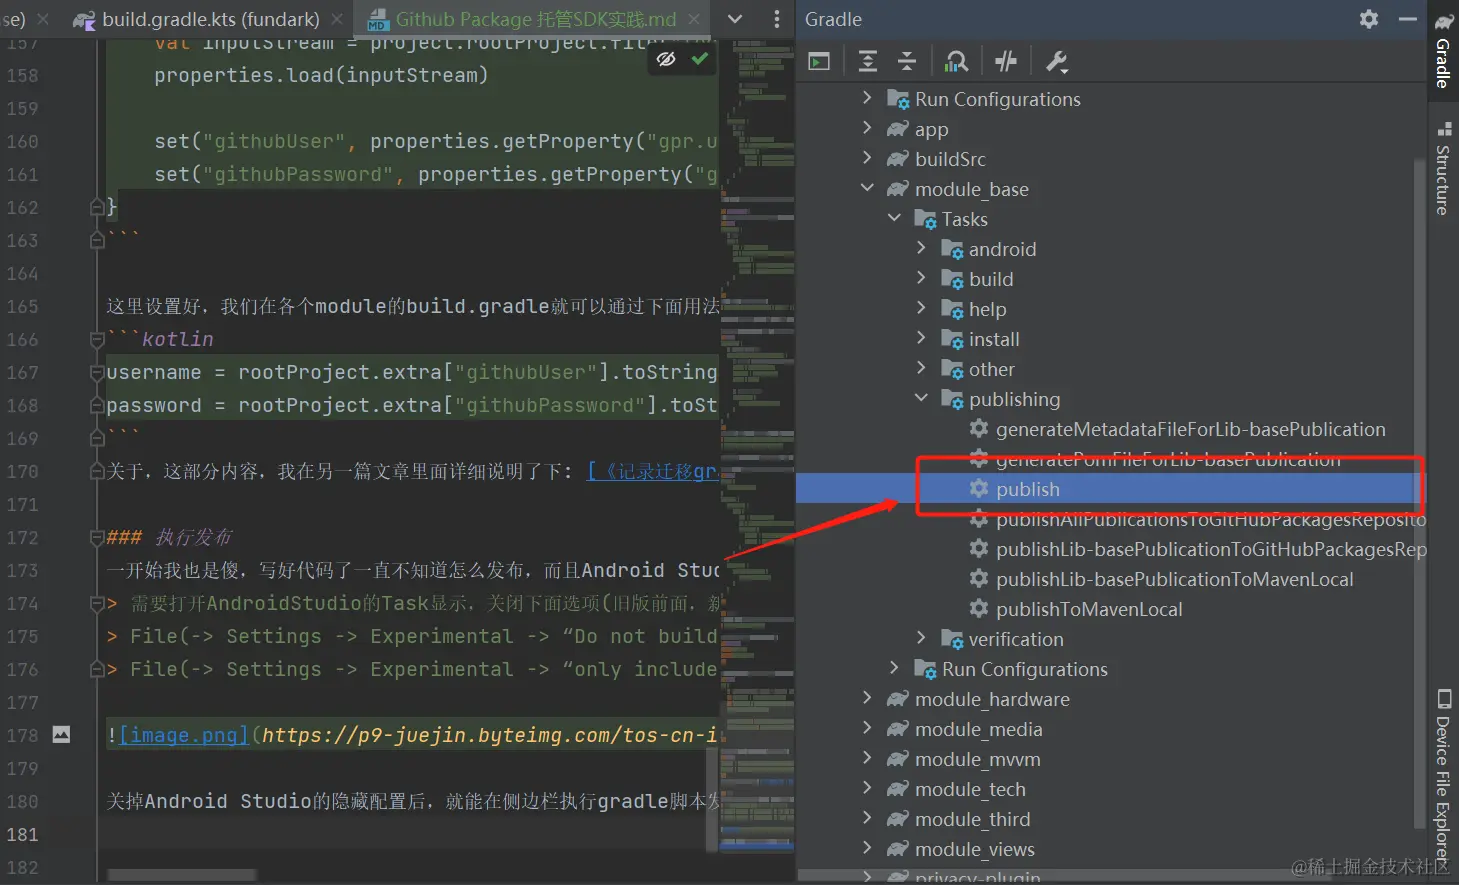Select module_mvvm in Gradle tree
The width and height of the screenshot is (1459, 885).
977,759
